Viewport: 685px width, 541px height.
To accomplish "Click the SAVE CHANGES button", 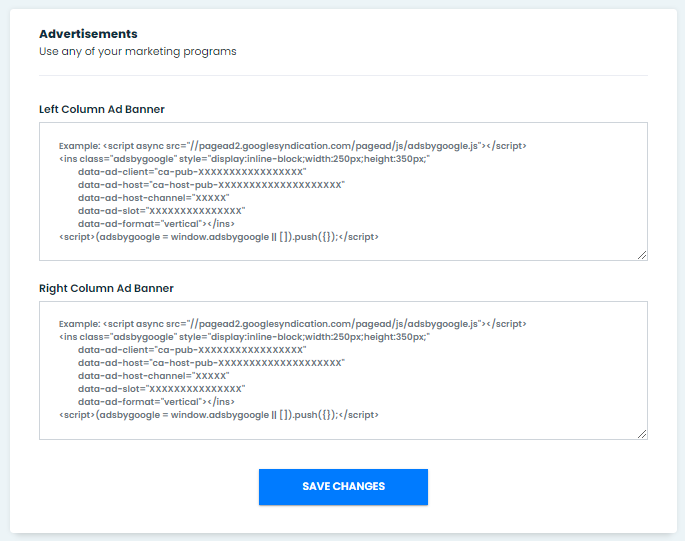I will (x=343, y=487).
